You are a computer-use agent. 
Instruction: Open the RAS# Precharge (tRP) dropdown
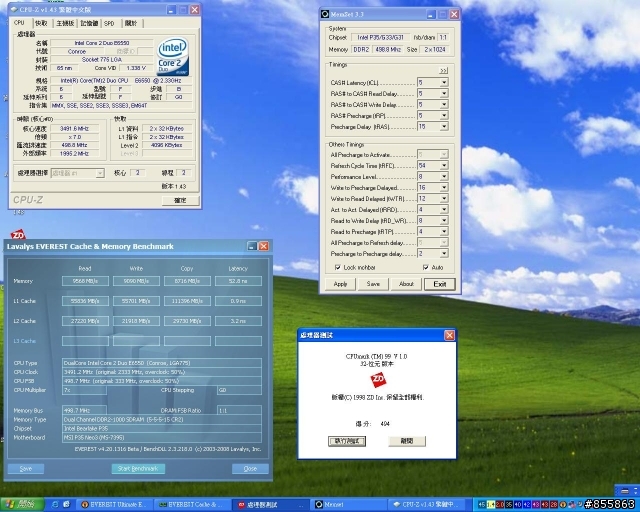click(444, 116)
